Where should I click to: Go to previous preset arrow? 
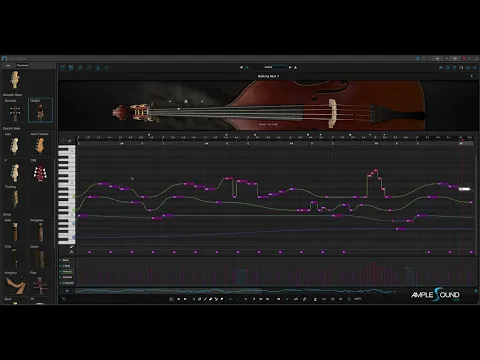[241, 67]
